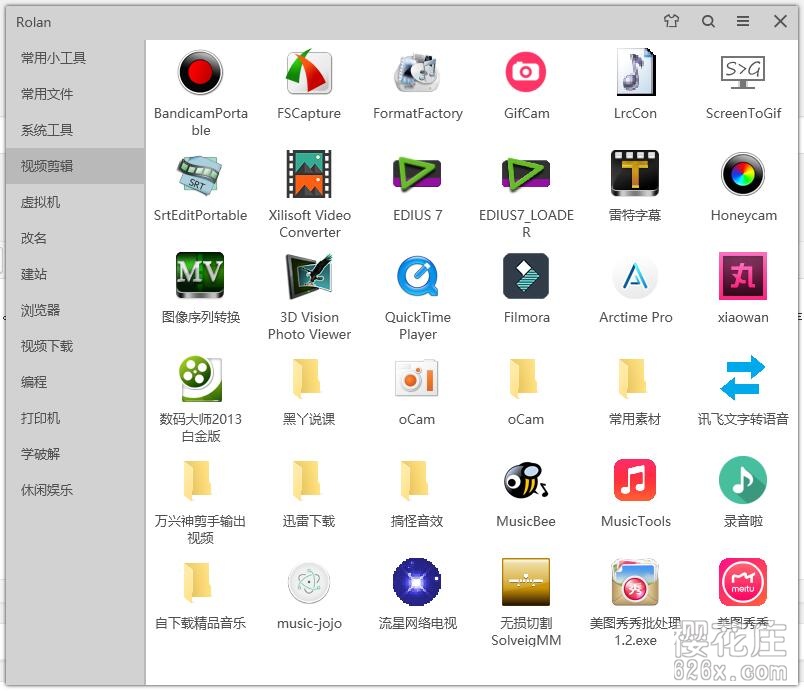804x691 pixels.
Task: Open 图像序列转换 MV icon
Action: point(200,276)
